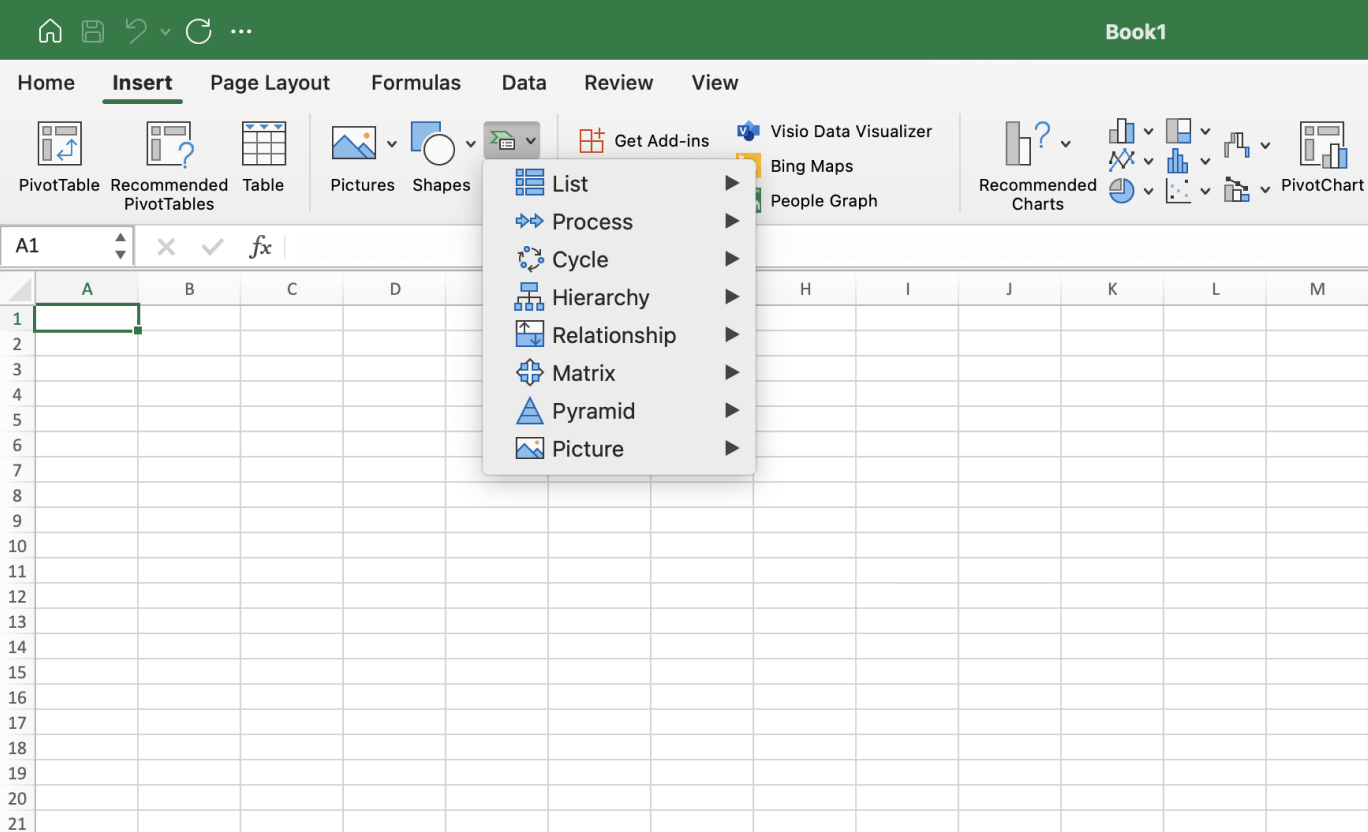This screenshot has width=1368, height=832.
Task: Switch to the Formulas ribbon tab
Action: point(416,83)
